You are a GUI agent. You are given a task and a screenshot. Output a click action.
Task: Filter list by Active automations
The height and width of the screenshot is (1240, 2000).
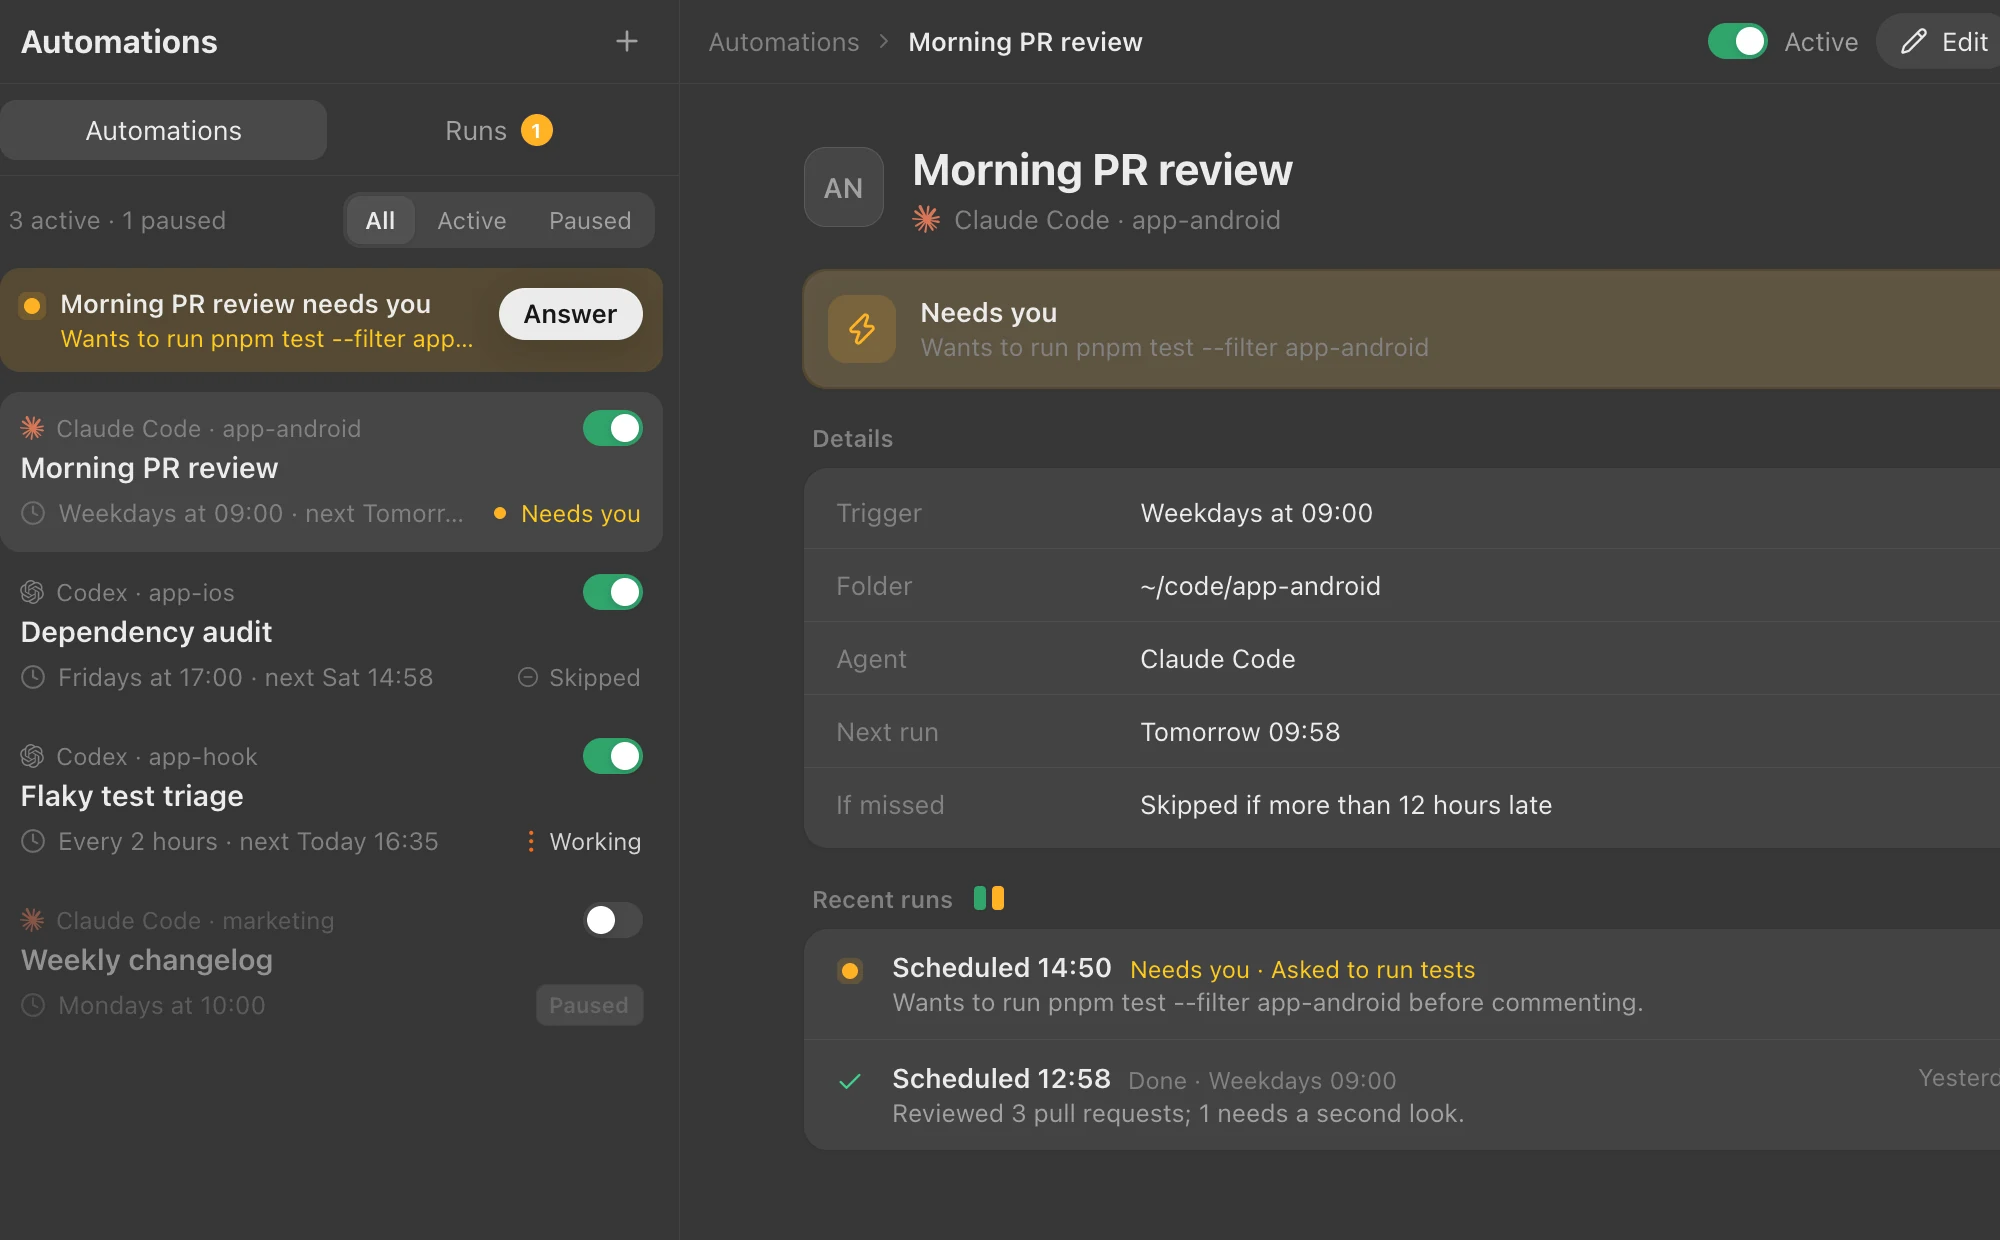[x=472, y=220]
